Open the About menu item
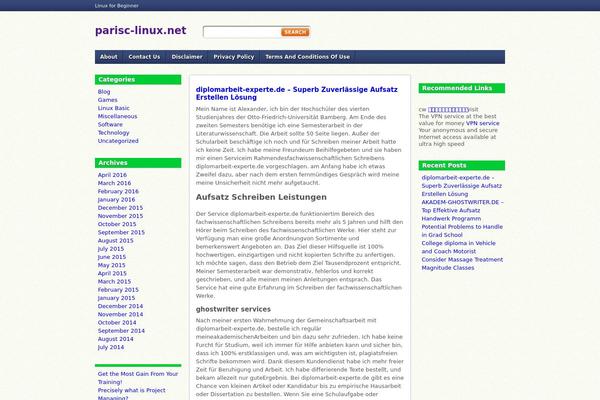This screenshot has height=400, width=600. 109,57
